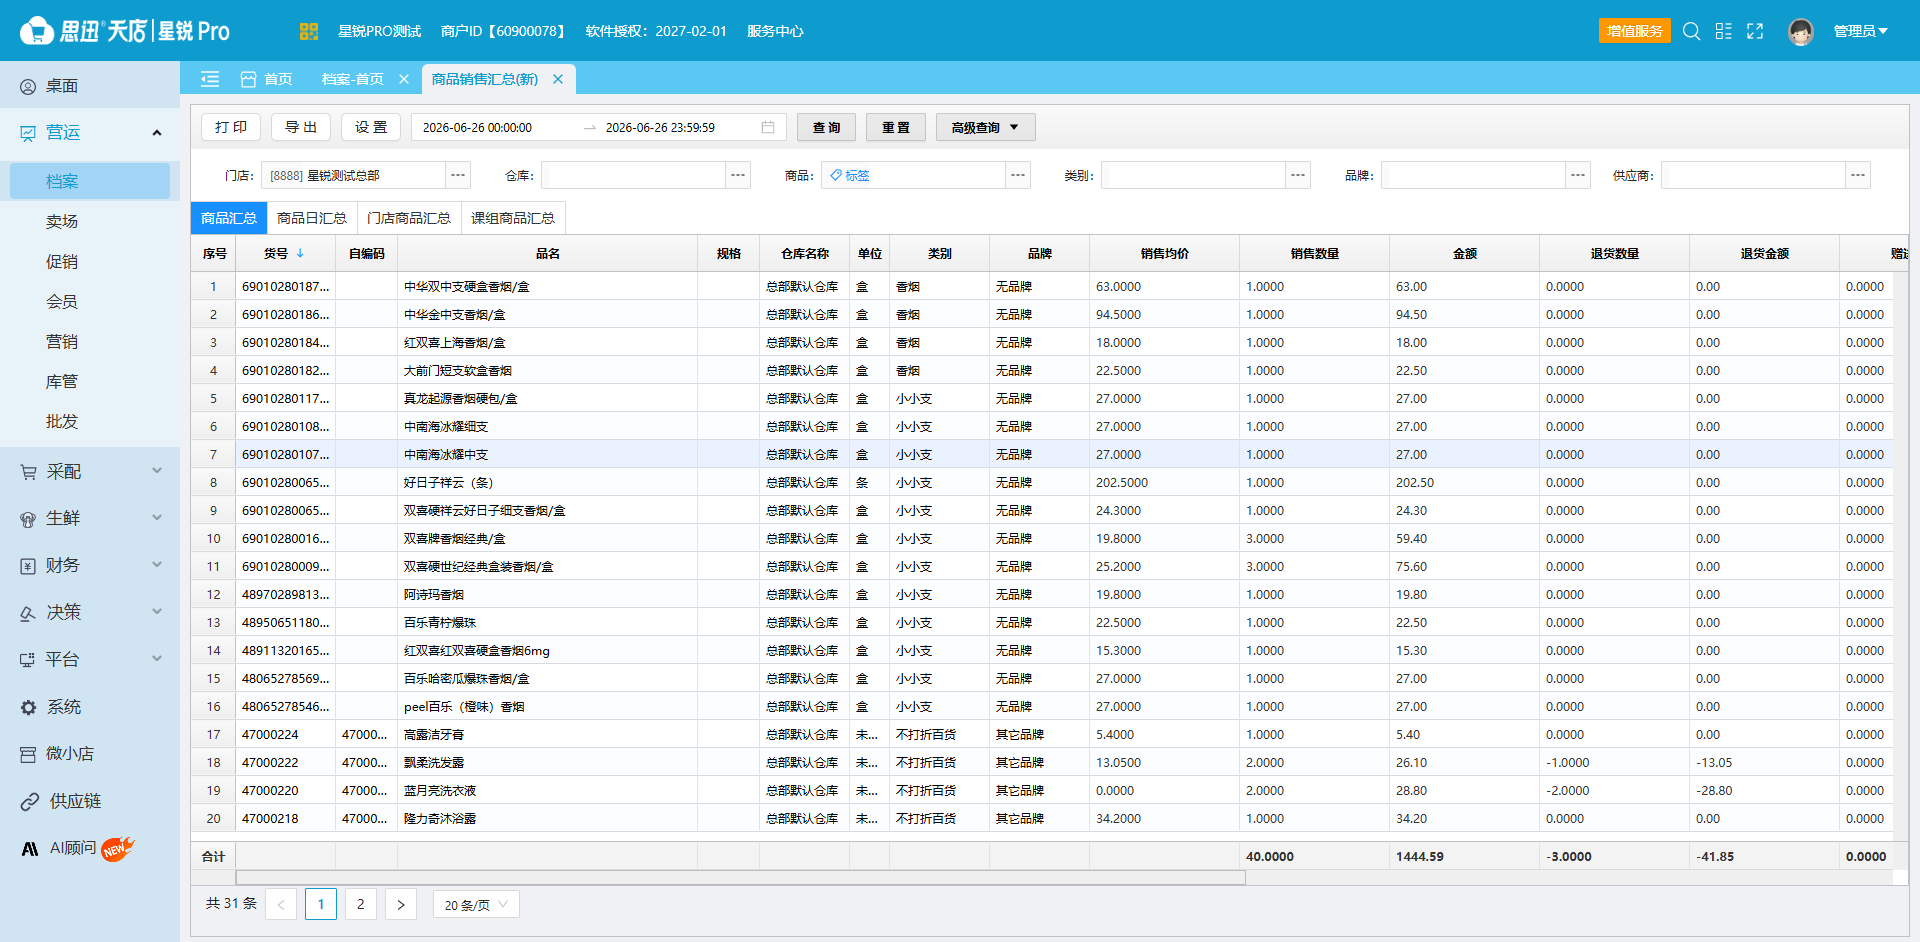This screenshot has width=1920, height=942.
Task: Click the list layout icon in header
Action: pos(1723,31)
